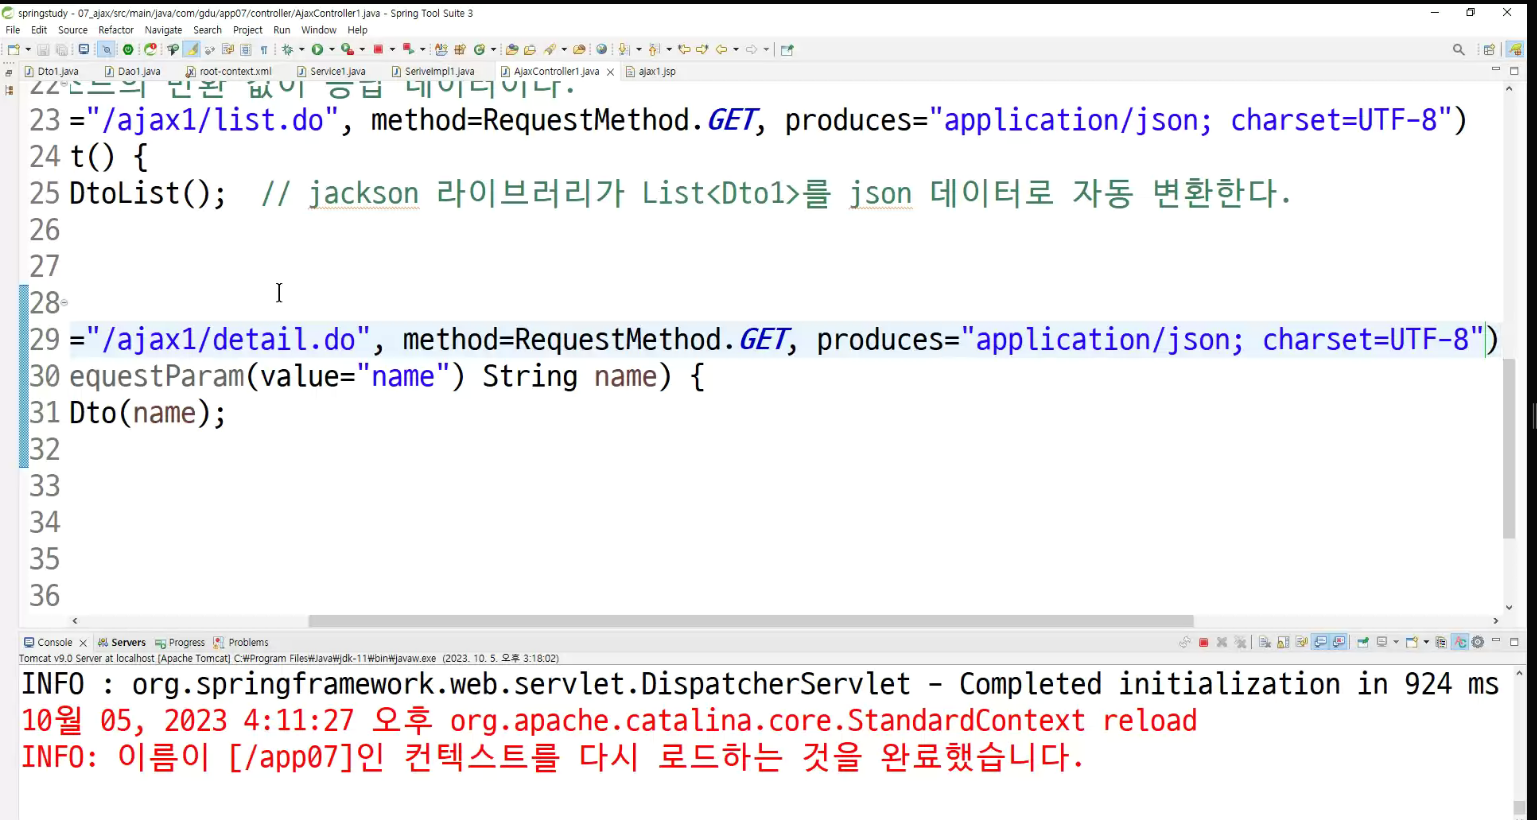
Task: Click the Clear Console icon
Action: [1265, 642]
